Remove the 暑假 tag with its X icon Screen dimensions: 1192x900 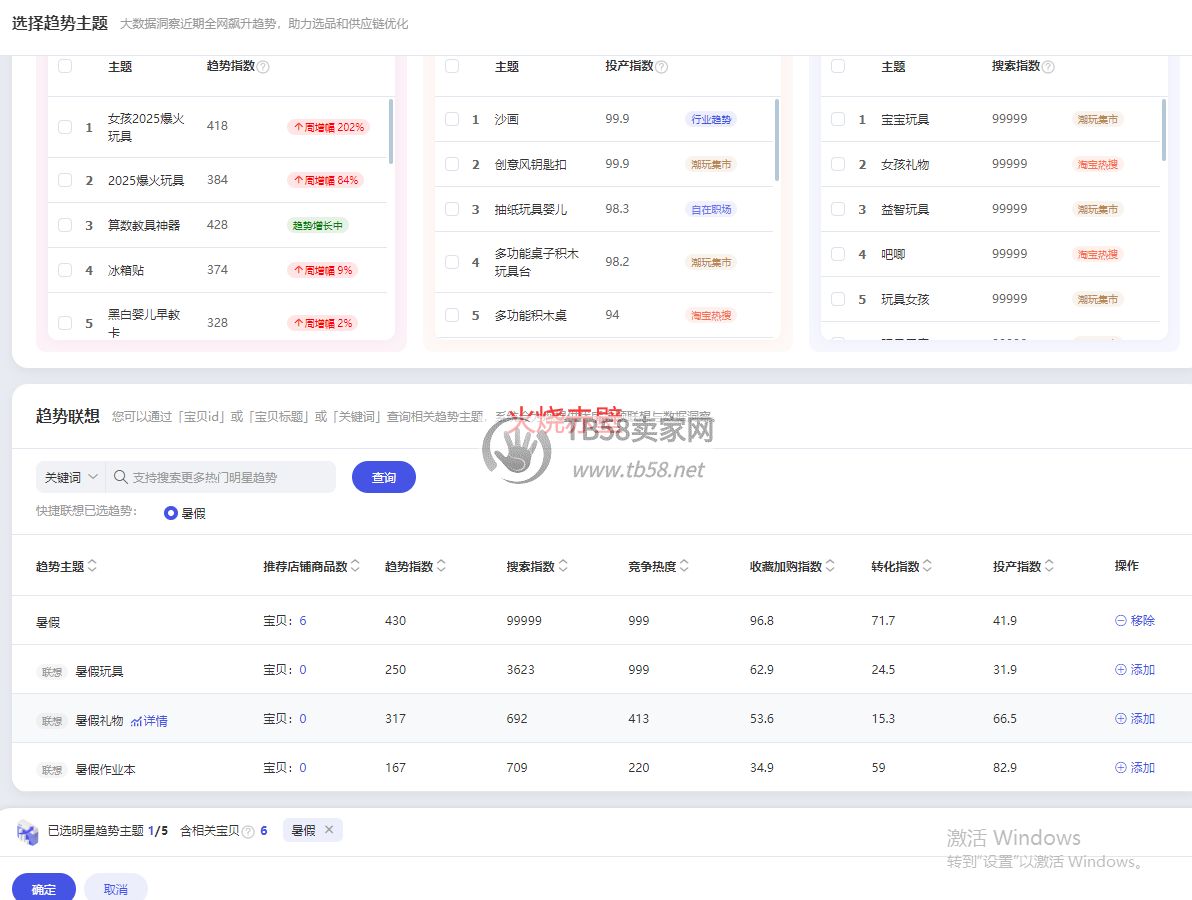coord(328,829)
